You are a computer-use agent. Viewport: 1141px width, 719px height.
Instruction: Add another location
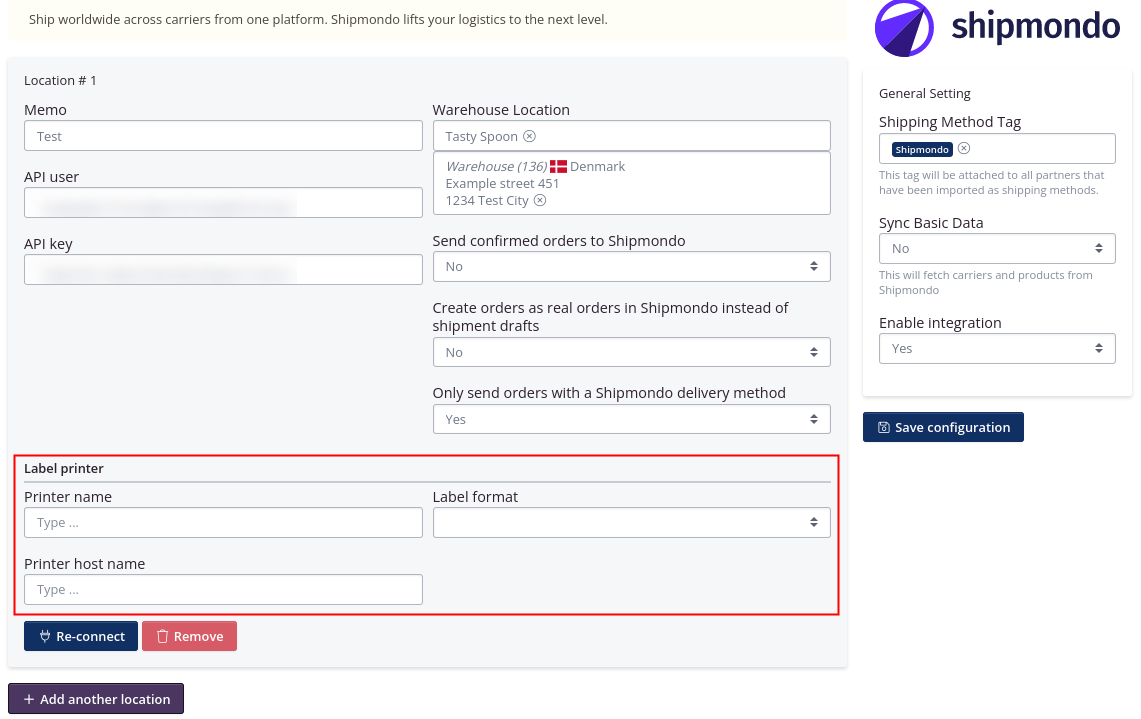96,700
